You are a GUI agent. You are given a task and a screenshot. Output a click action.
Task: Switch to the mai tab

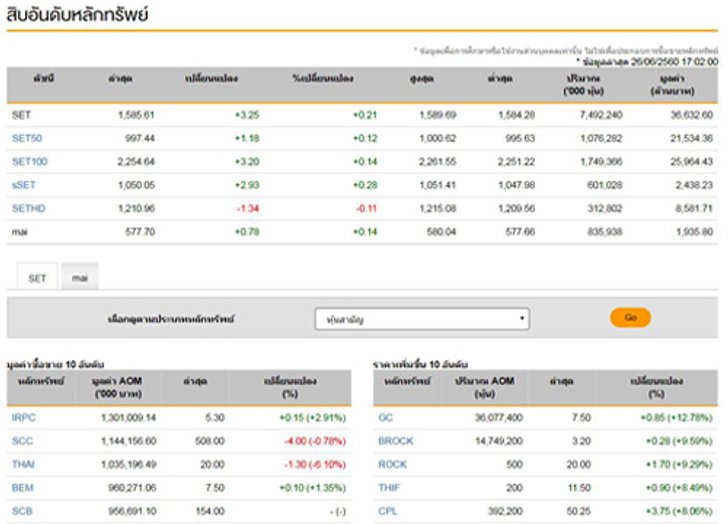(80, 278)
